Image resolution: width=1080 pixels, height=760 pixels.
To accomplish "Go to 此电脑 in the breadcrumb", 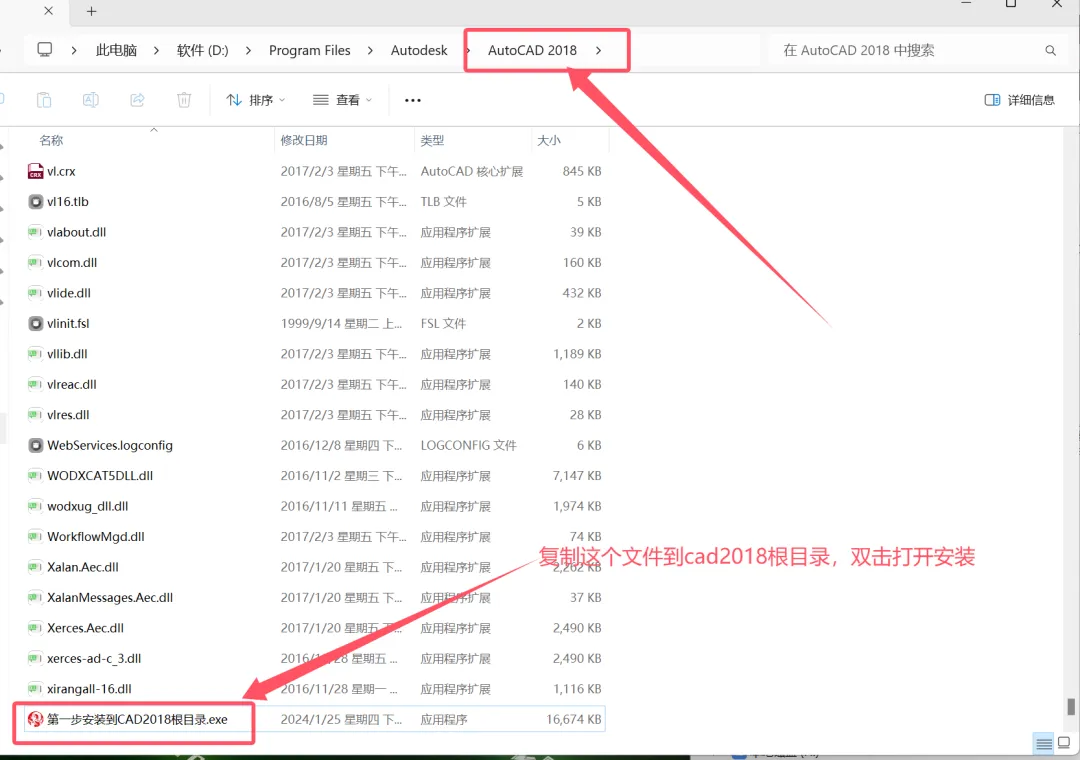I will [x=116, y=50].
